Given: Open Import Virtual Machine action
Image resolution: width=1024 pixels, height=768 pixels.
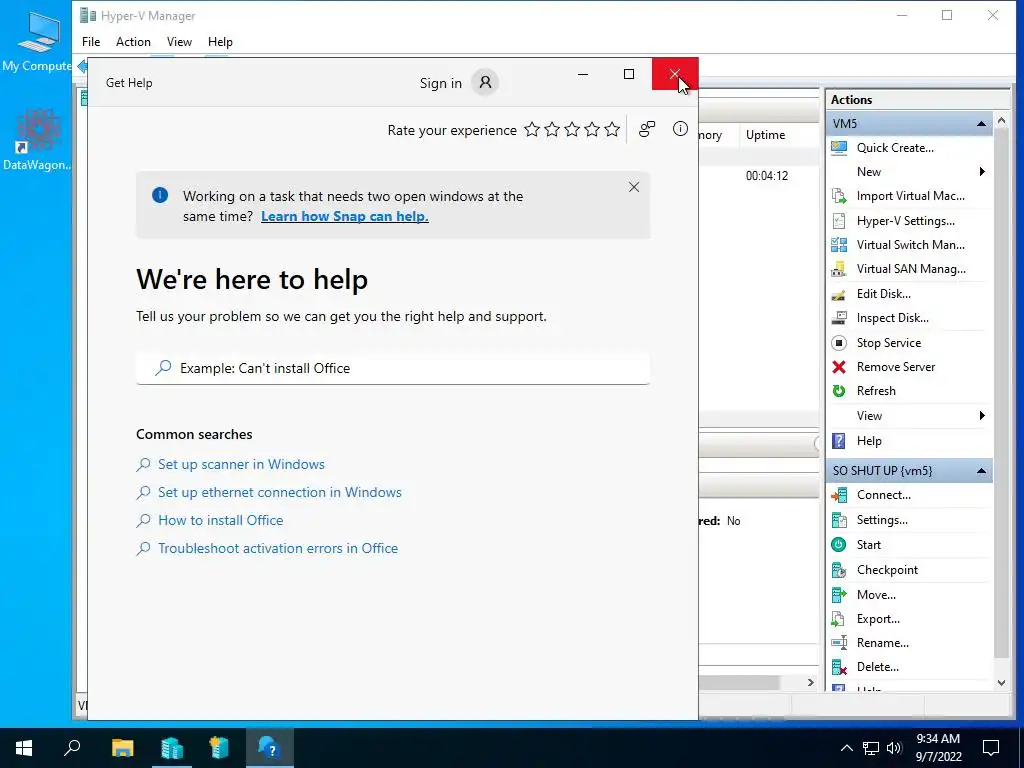Looking at the screenshot, I should click(909, 196).
